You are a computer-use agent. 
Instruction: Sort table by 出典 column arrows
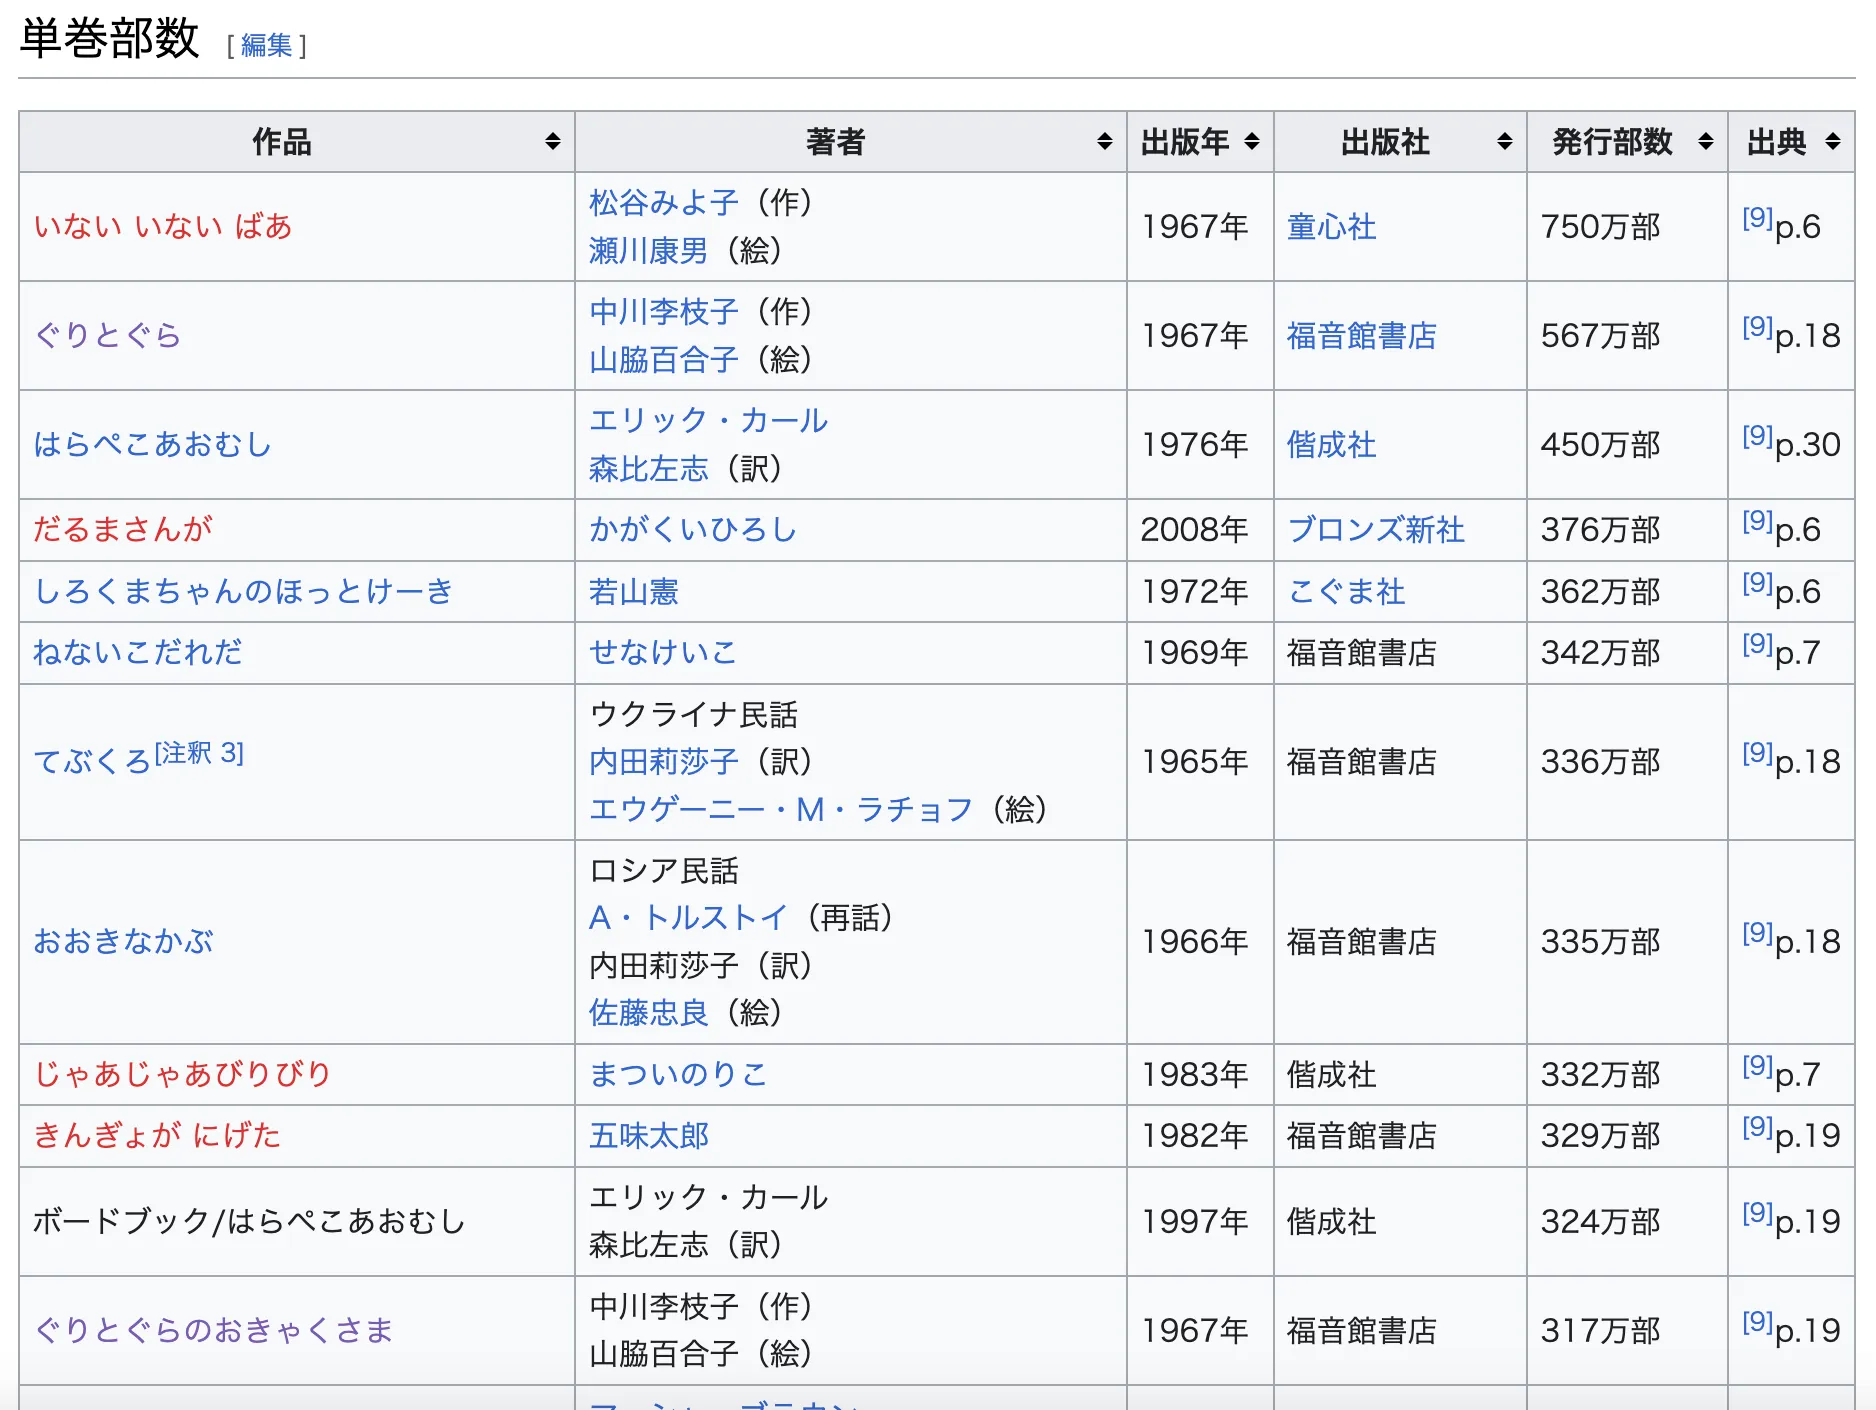point(1832,142)
